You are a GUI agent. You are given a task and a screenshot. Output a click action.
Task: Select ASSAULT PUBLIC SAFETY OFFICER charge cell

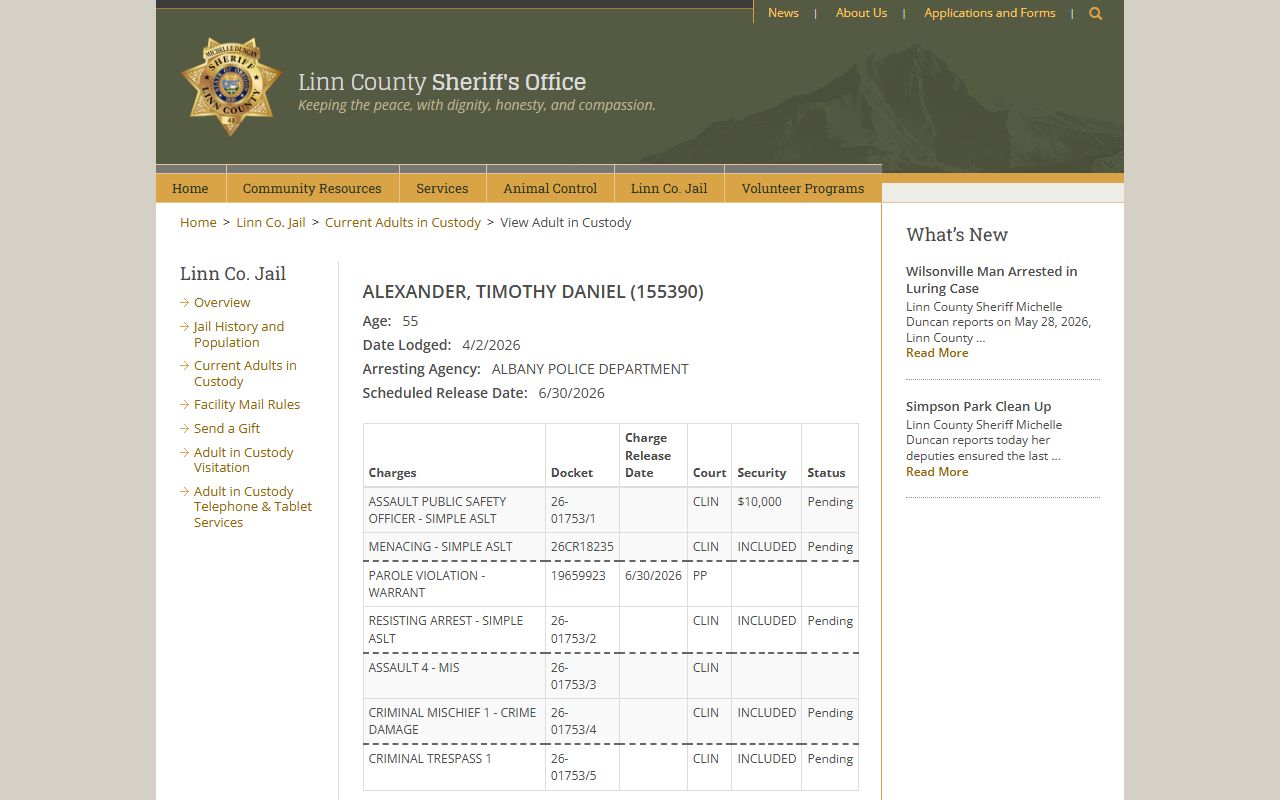454,510
